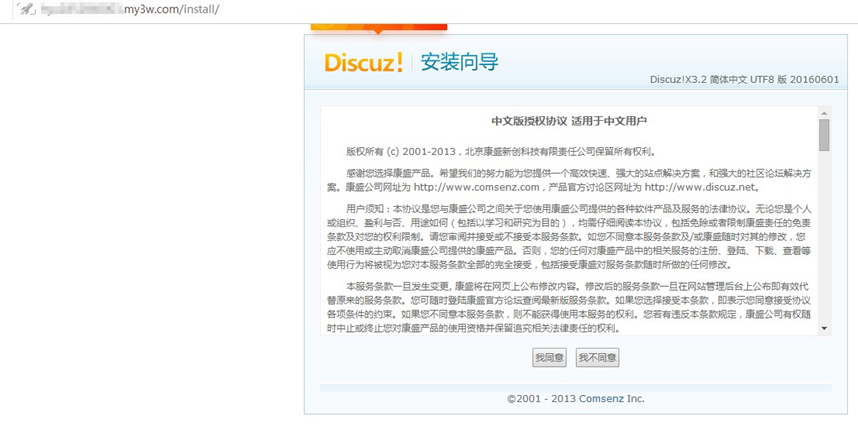Click the title 中文版授权协议 适用于中文用户
This screenshot has width=858, height=440.
click(569, 121)
